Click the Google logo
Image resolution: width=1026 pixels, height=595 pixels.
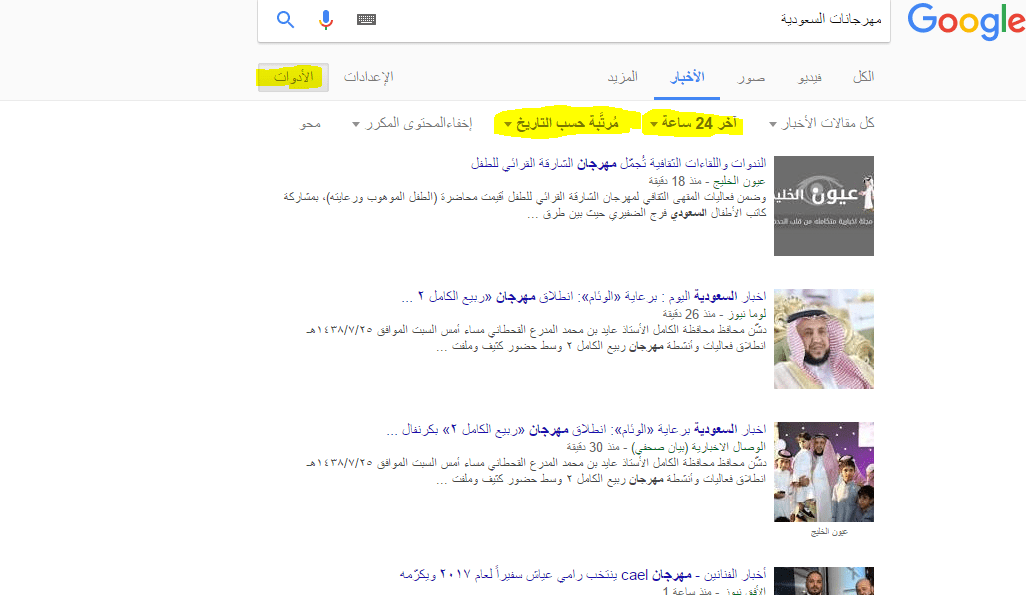click(x=966, y=21)
